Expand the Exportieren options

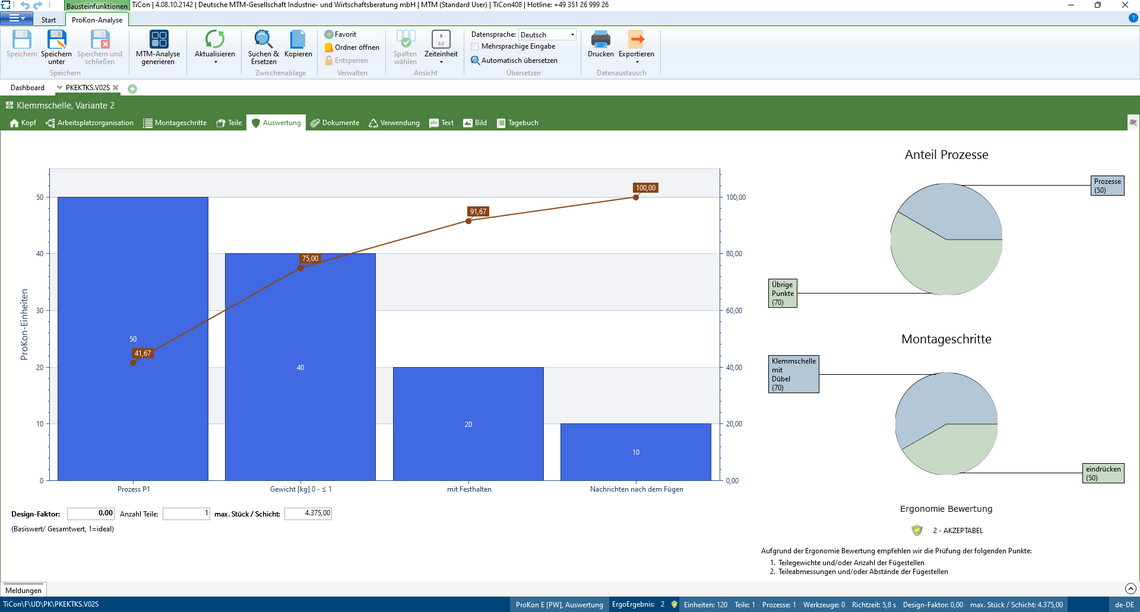[x=636, y=62]
